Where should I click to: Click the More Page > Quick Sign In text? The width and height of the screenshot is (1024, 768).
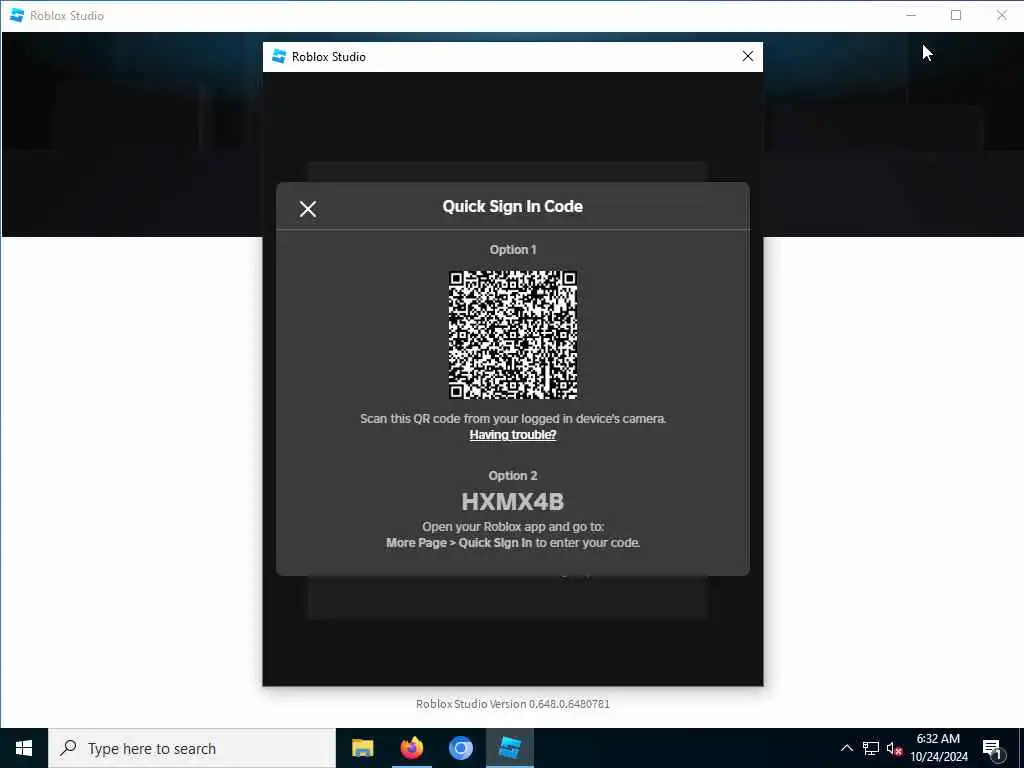coord(459,543)
